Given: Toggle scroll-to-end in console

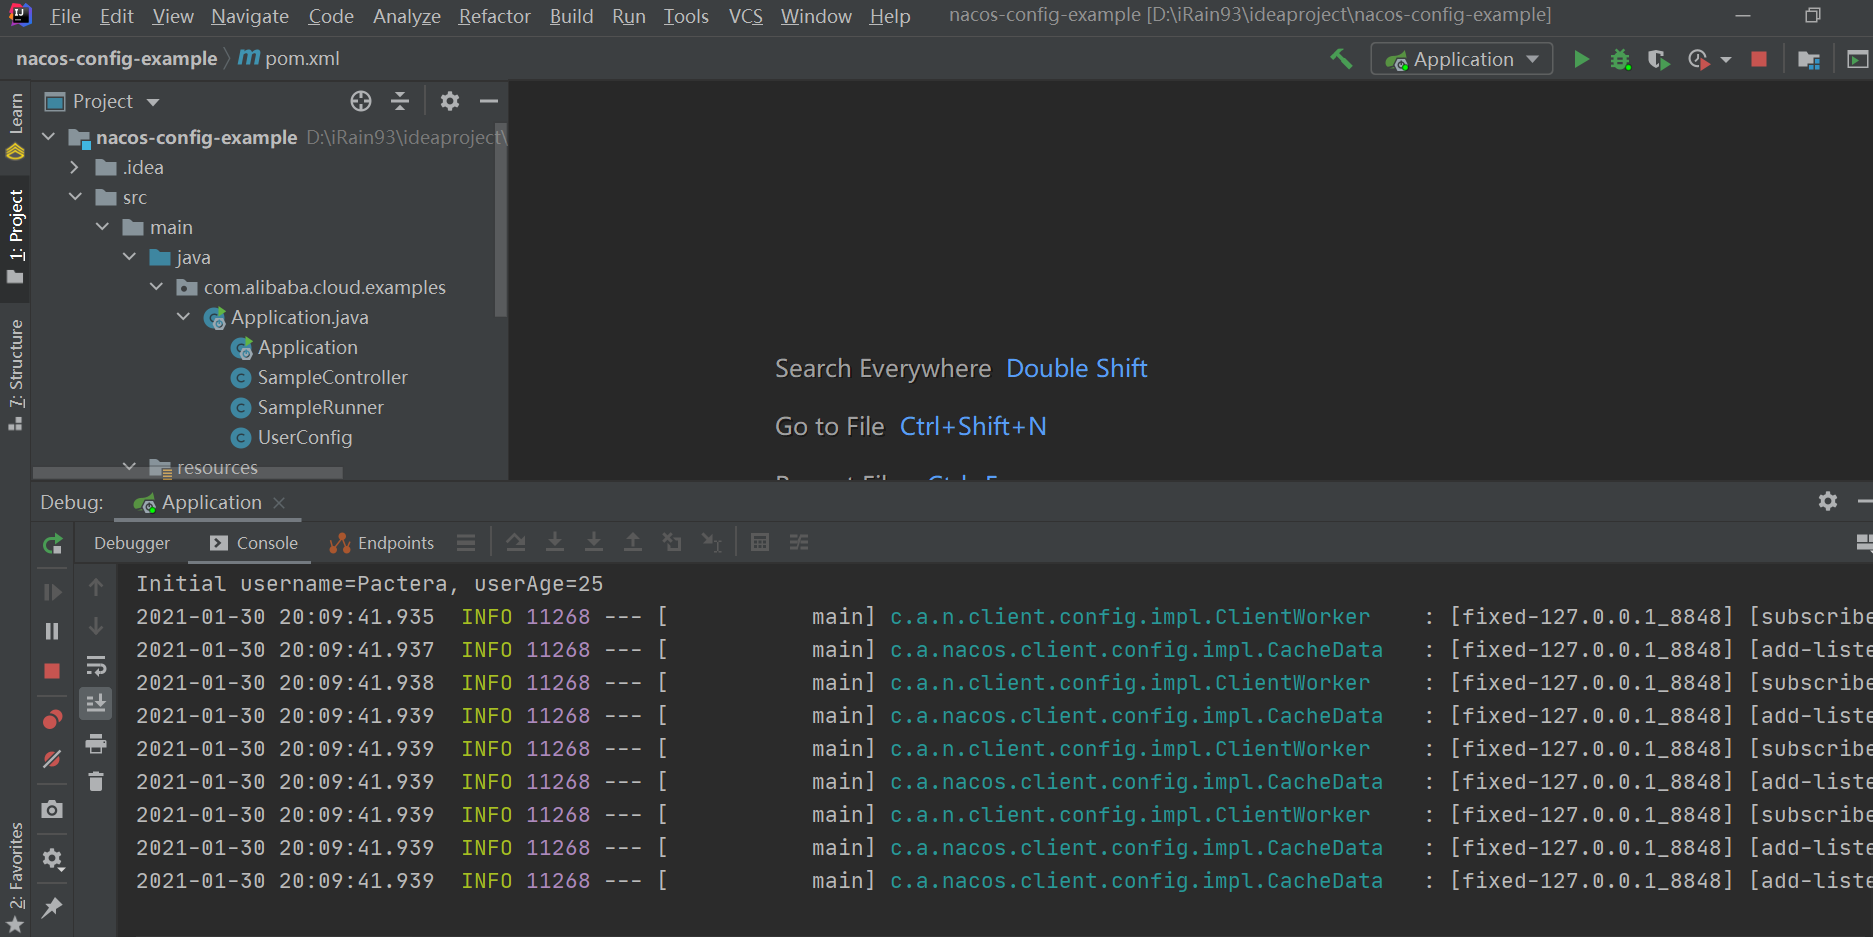Looking at the screenshot, I should tap(96, 703).
